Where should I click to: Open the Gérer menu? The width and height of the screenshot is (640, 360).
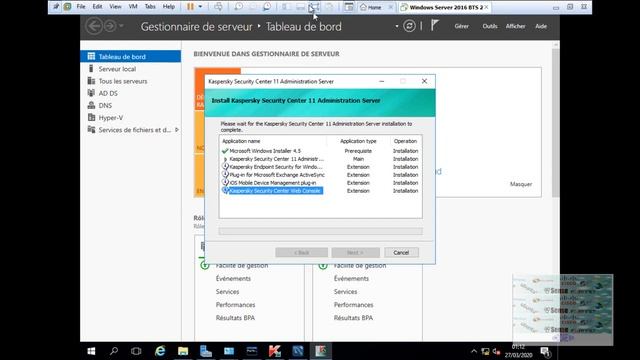[x=462, y=26]
